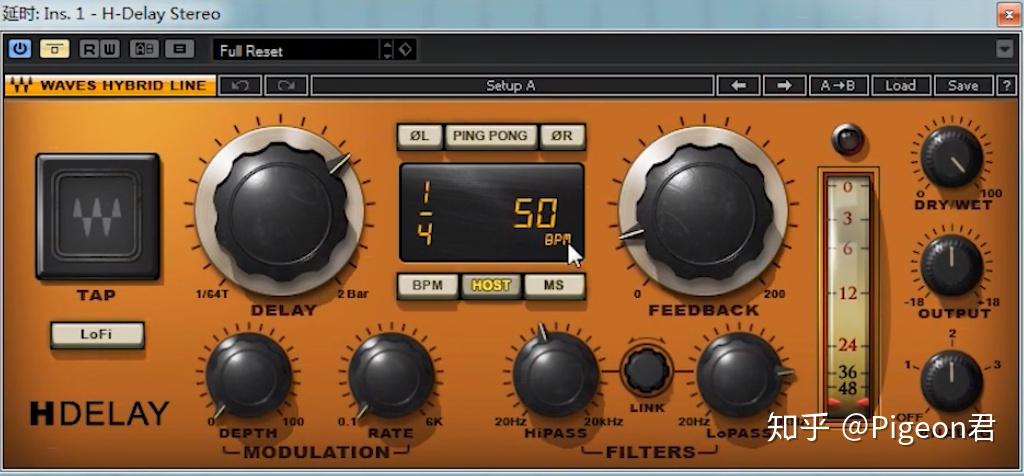Switch delay sync to BPM mode
This screenshot has height=476, width=1024.
point(427,285)
